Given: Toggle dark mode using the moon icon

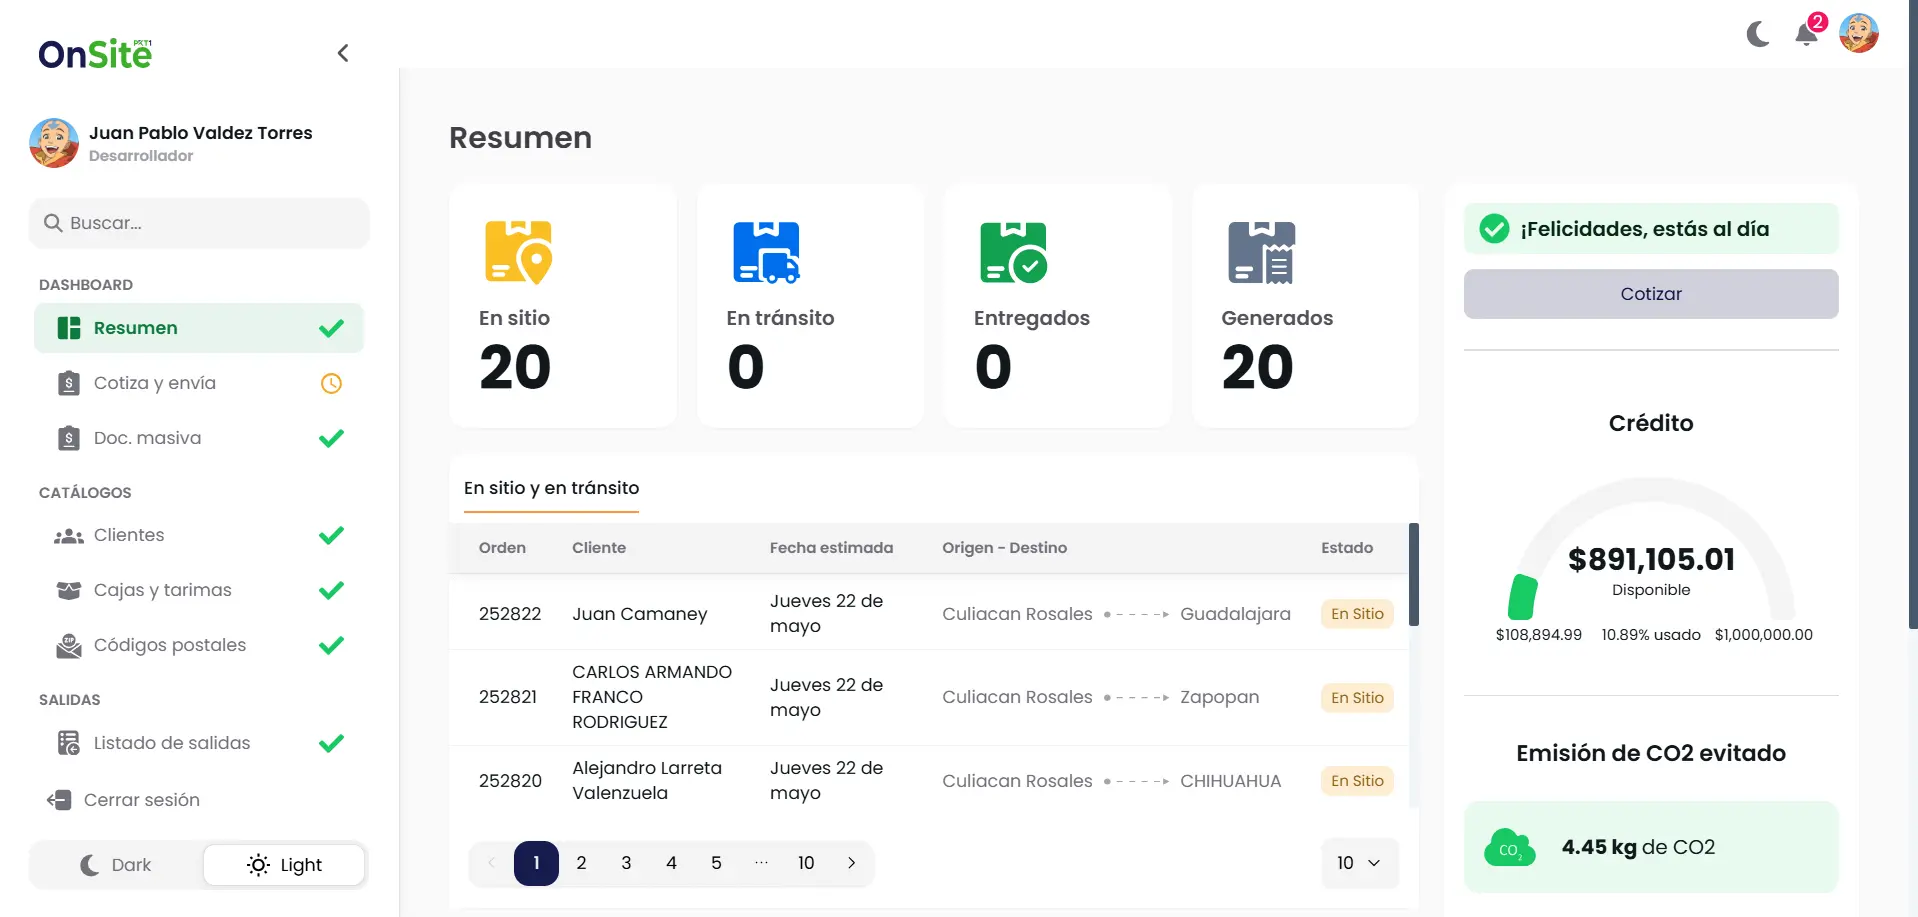Looking at the screenshot, I should tap(1758, 34).
